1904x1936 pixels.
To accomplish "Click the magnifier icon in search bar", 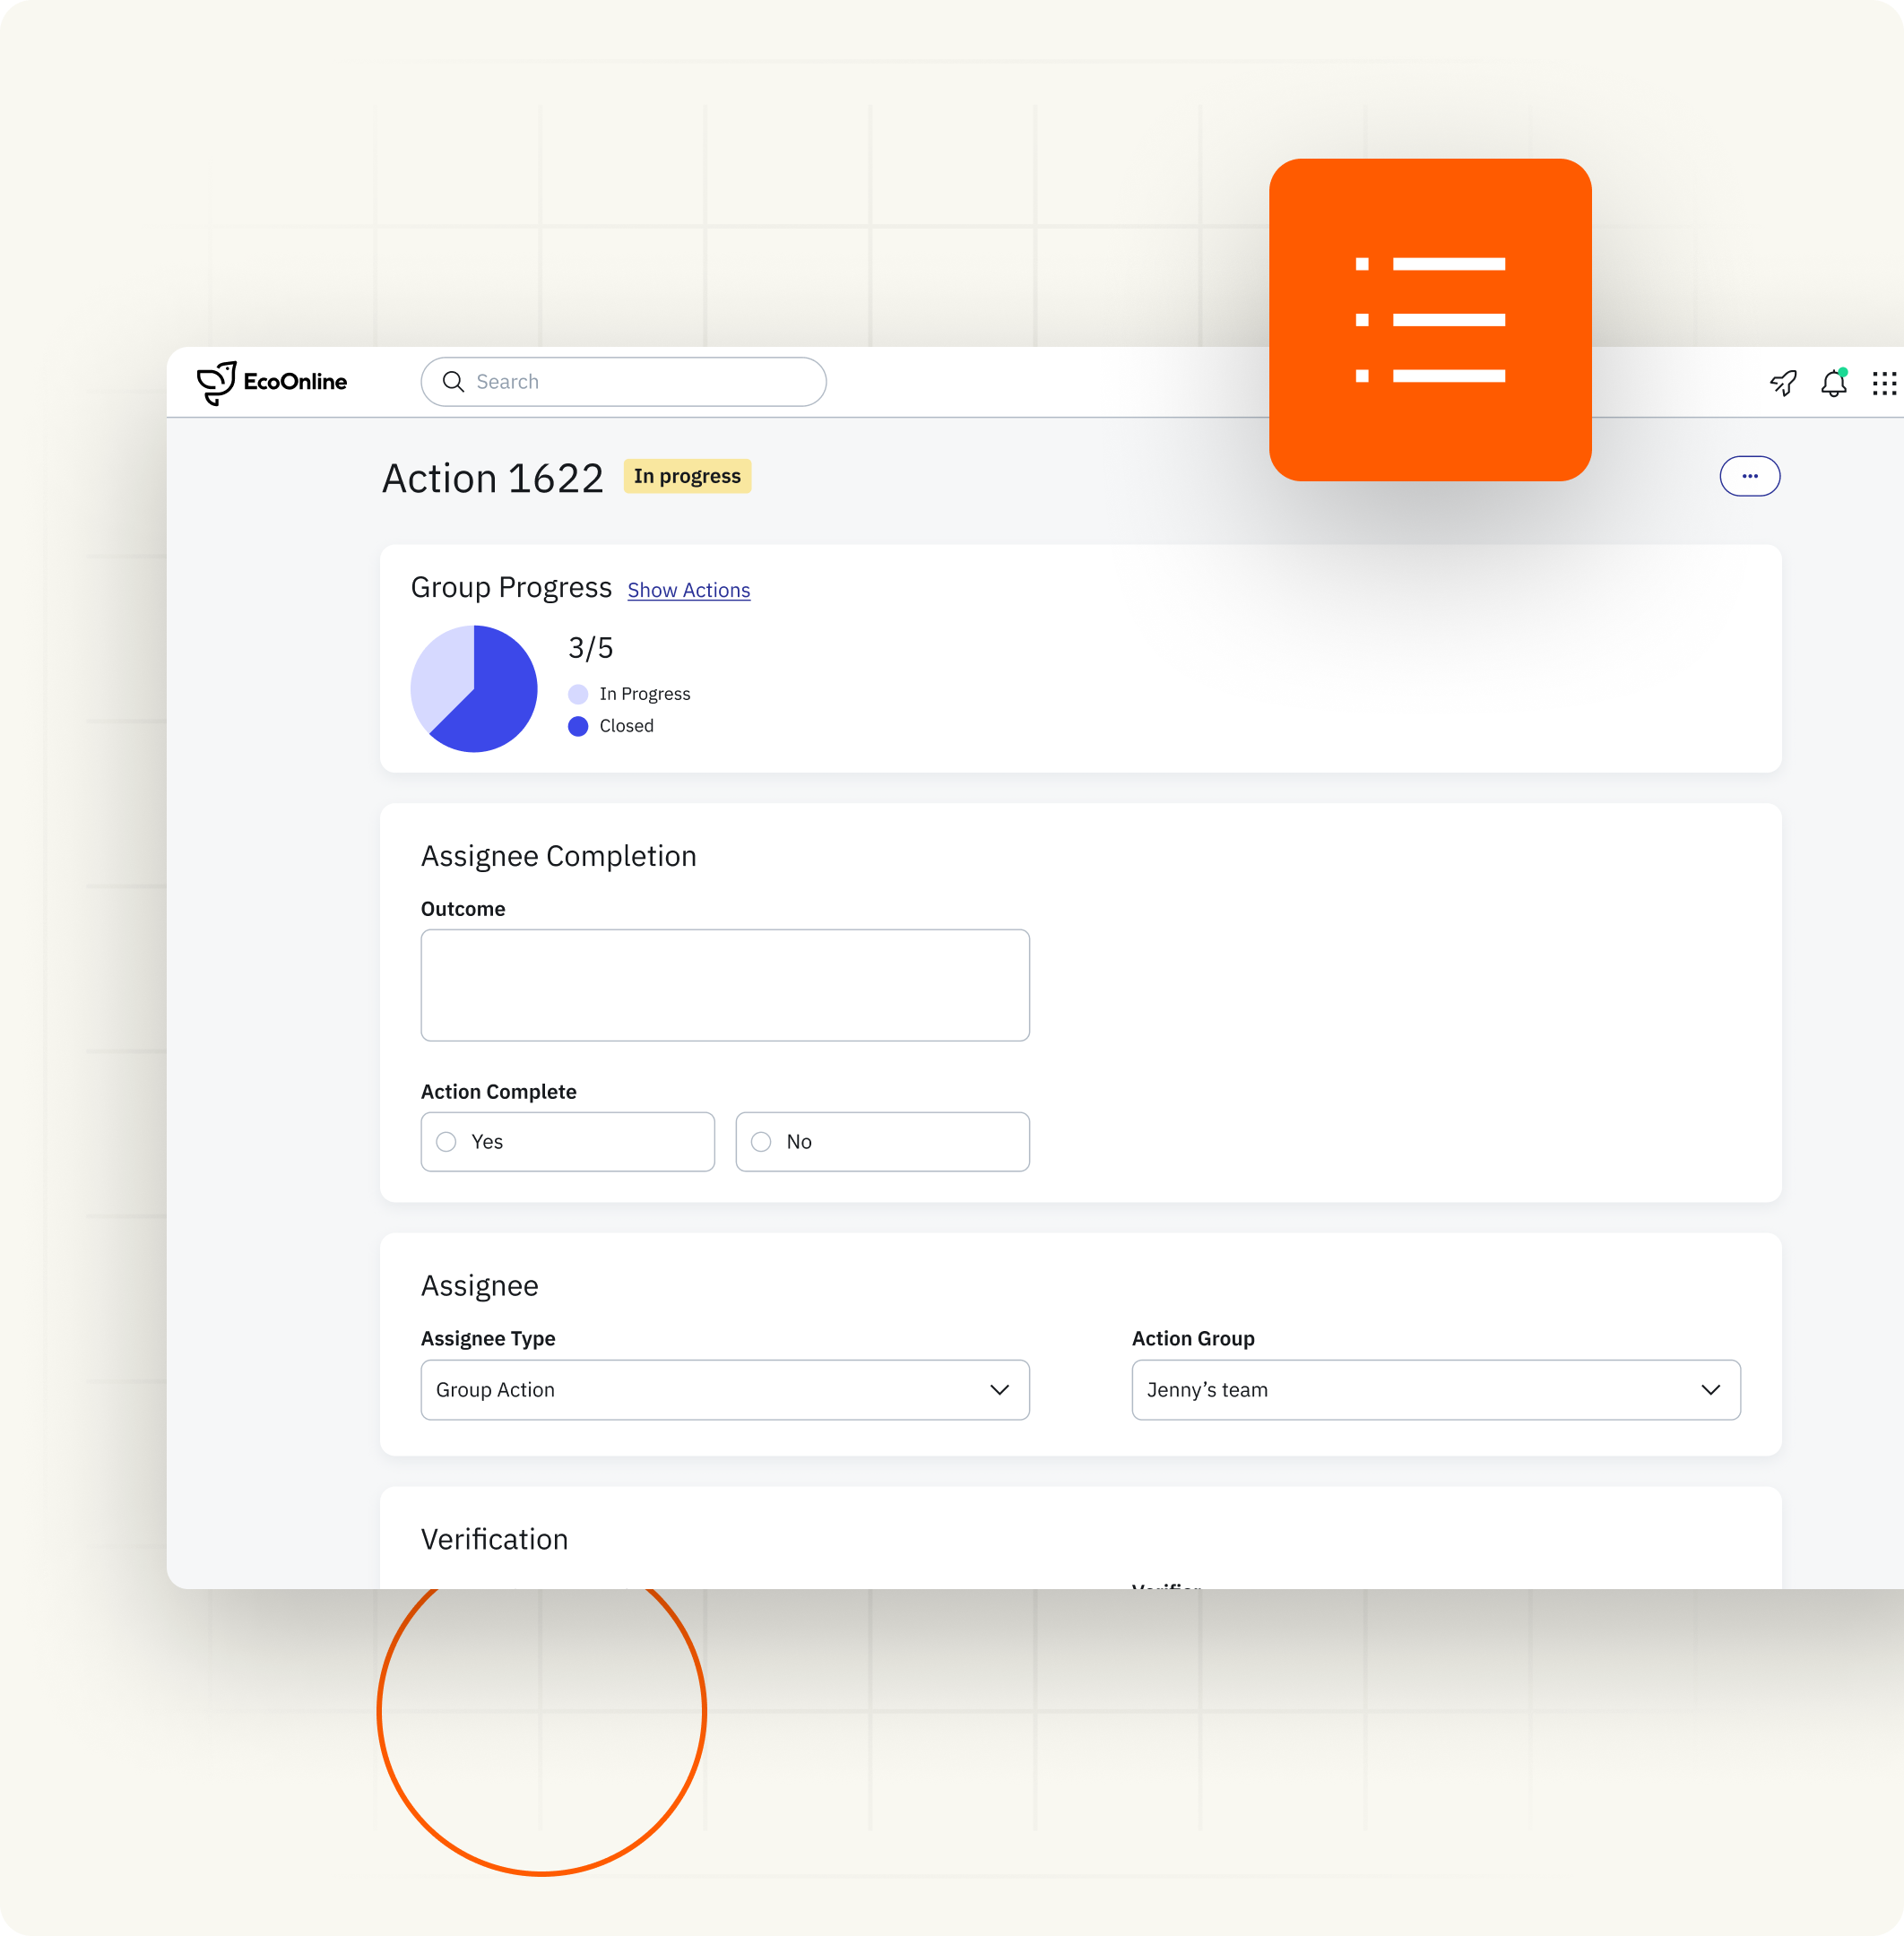I will pyautogui.click(x=453, y=382).
